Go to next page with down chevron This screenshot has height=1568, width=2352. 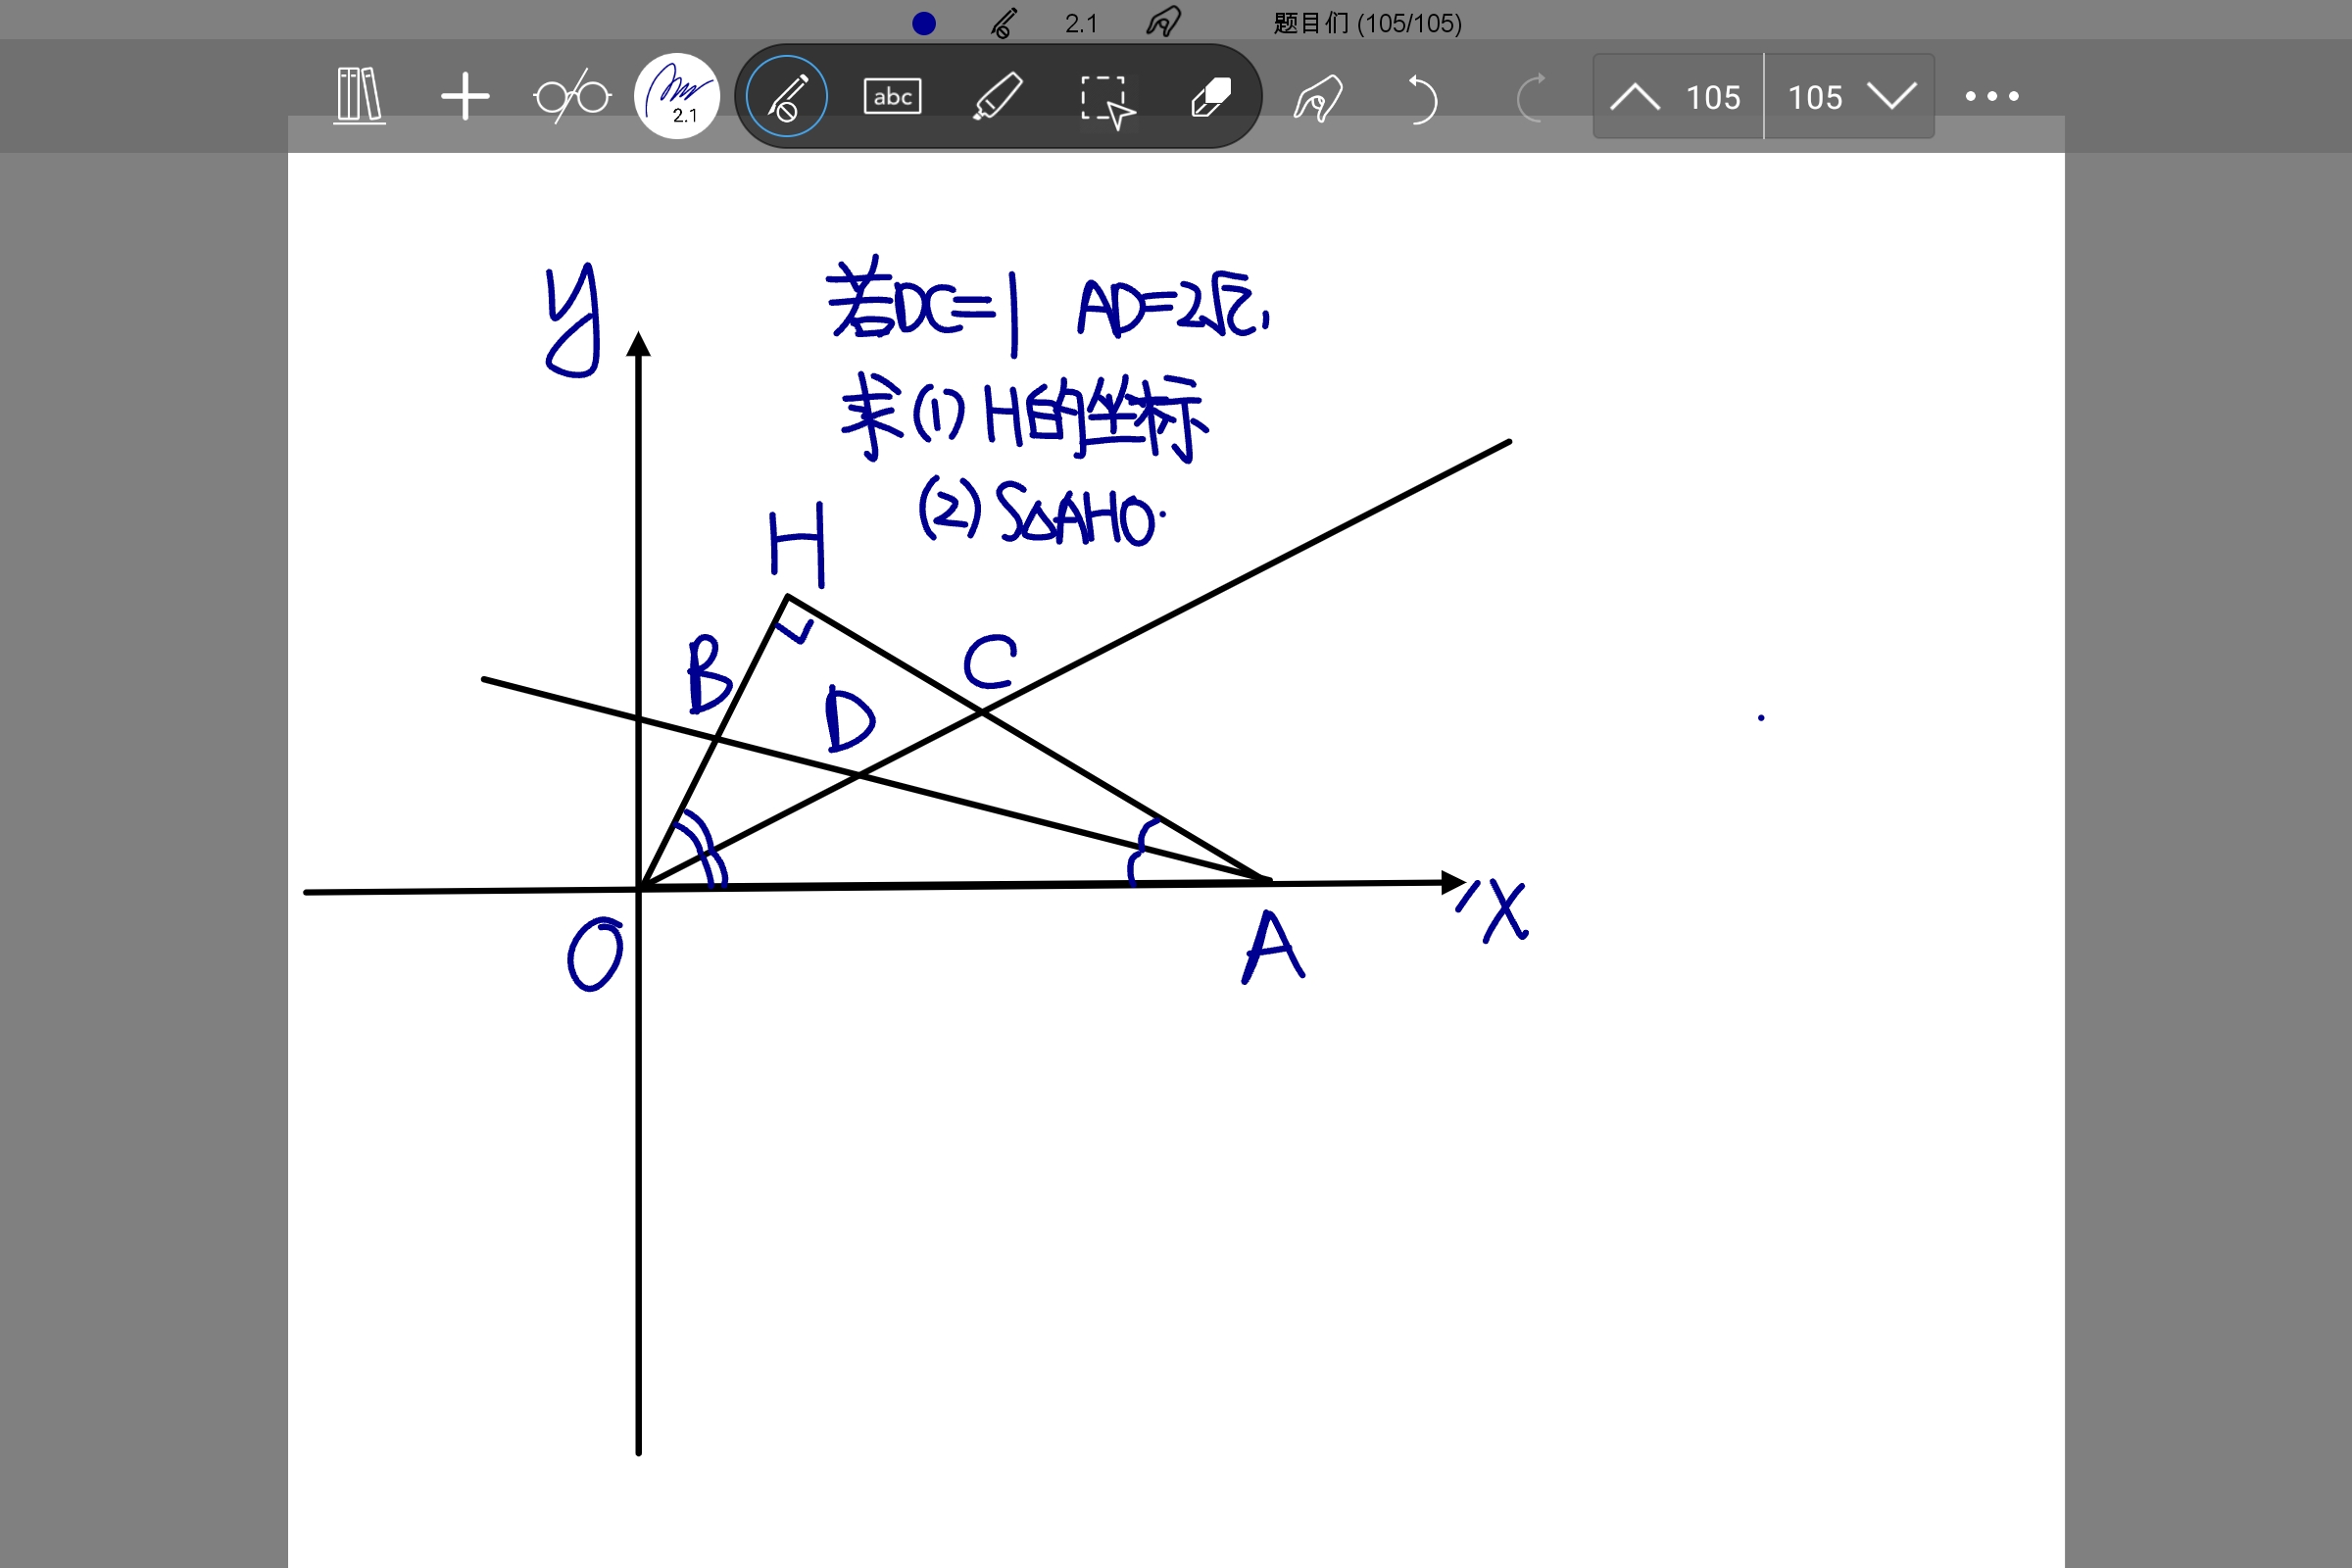[x=1892, y=97]
